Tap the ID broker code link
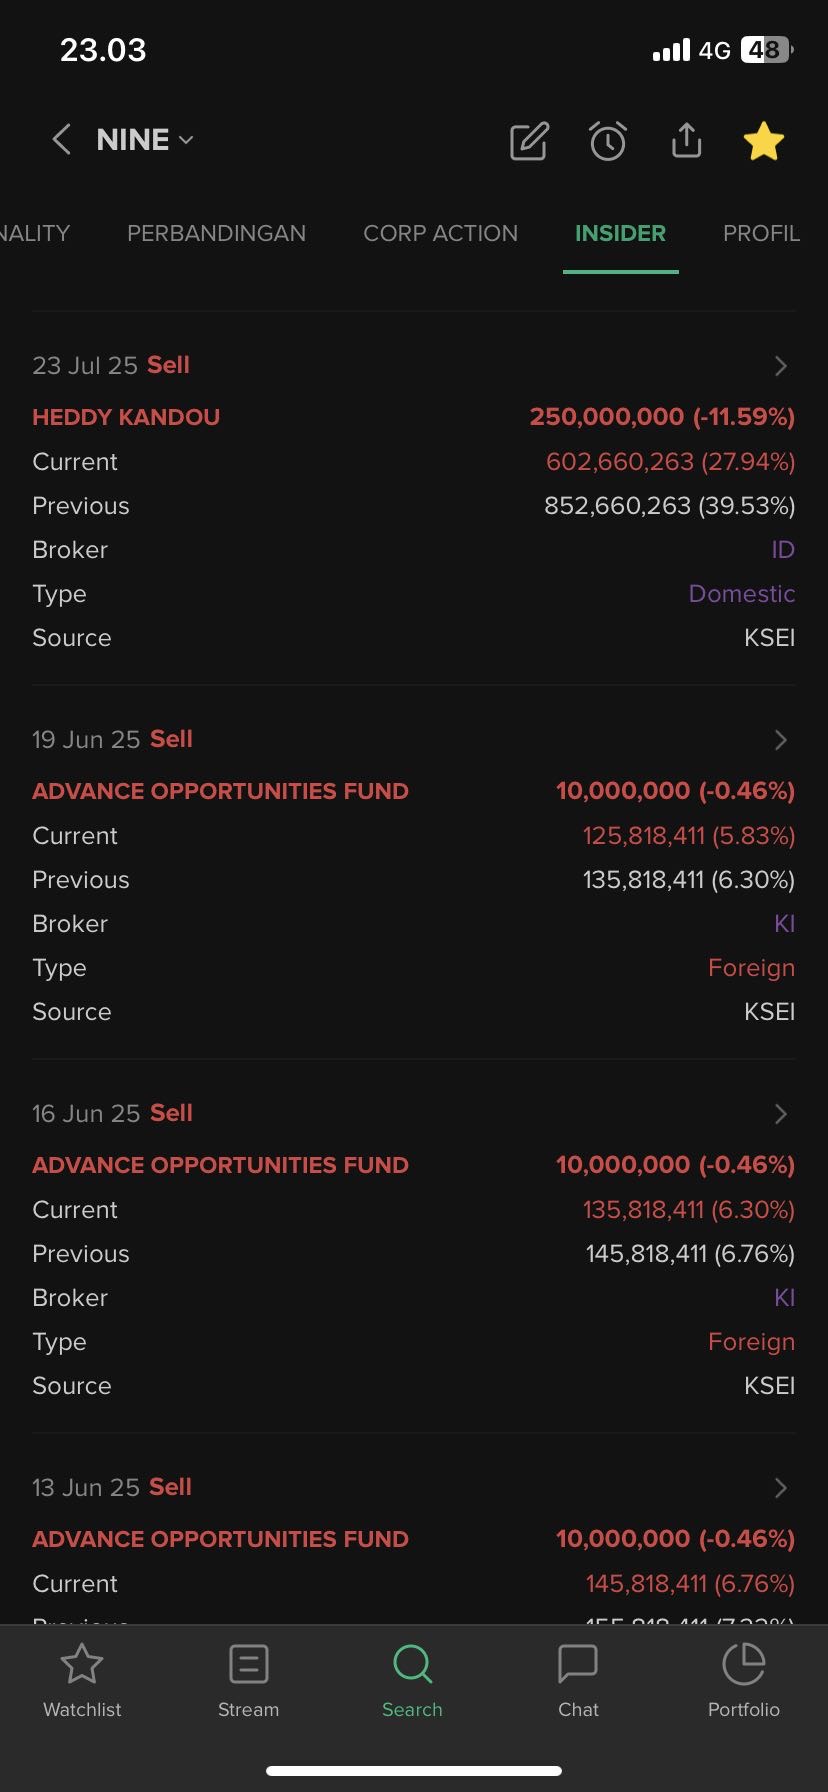Screen dimensions: 828x1792 click(782, 550)
